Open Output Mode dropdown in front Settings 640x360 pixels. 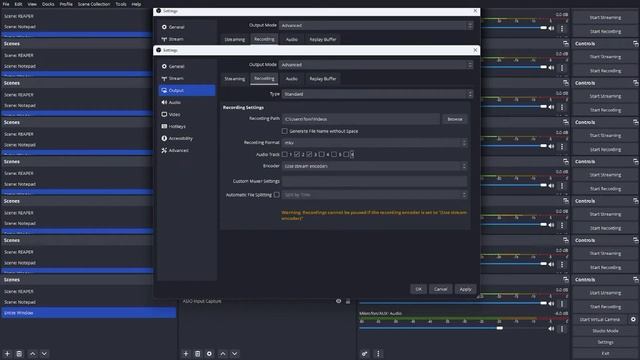(x=376, y=65)
